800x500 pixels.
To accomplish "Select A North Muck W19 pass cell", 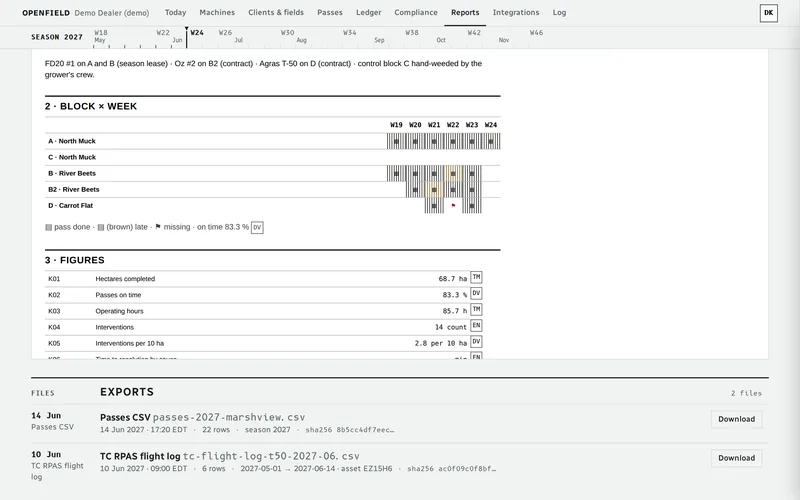I will click(396, 141).
